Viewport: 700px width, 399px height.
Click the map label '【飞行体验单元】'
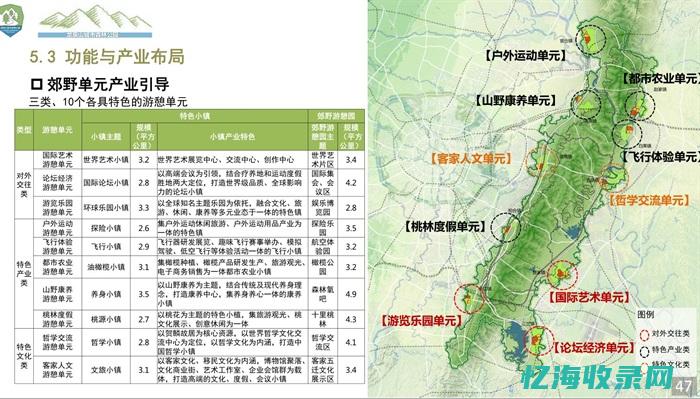click(x=661, y=157)
